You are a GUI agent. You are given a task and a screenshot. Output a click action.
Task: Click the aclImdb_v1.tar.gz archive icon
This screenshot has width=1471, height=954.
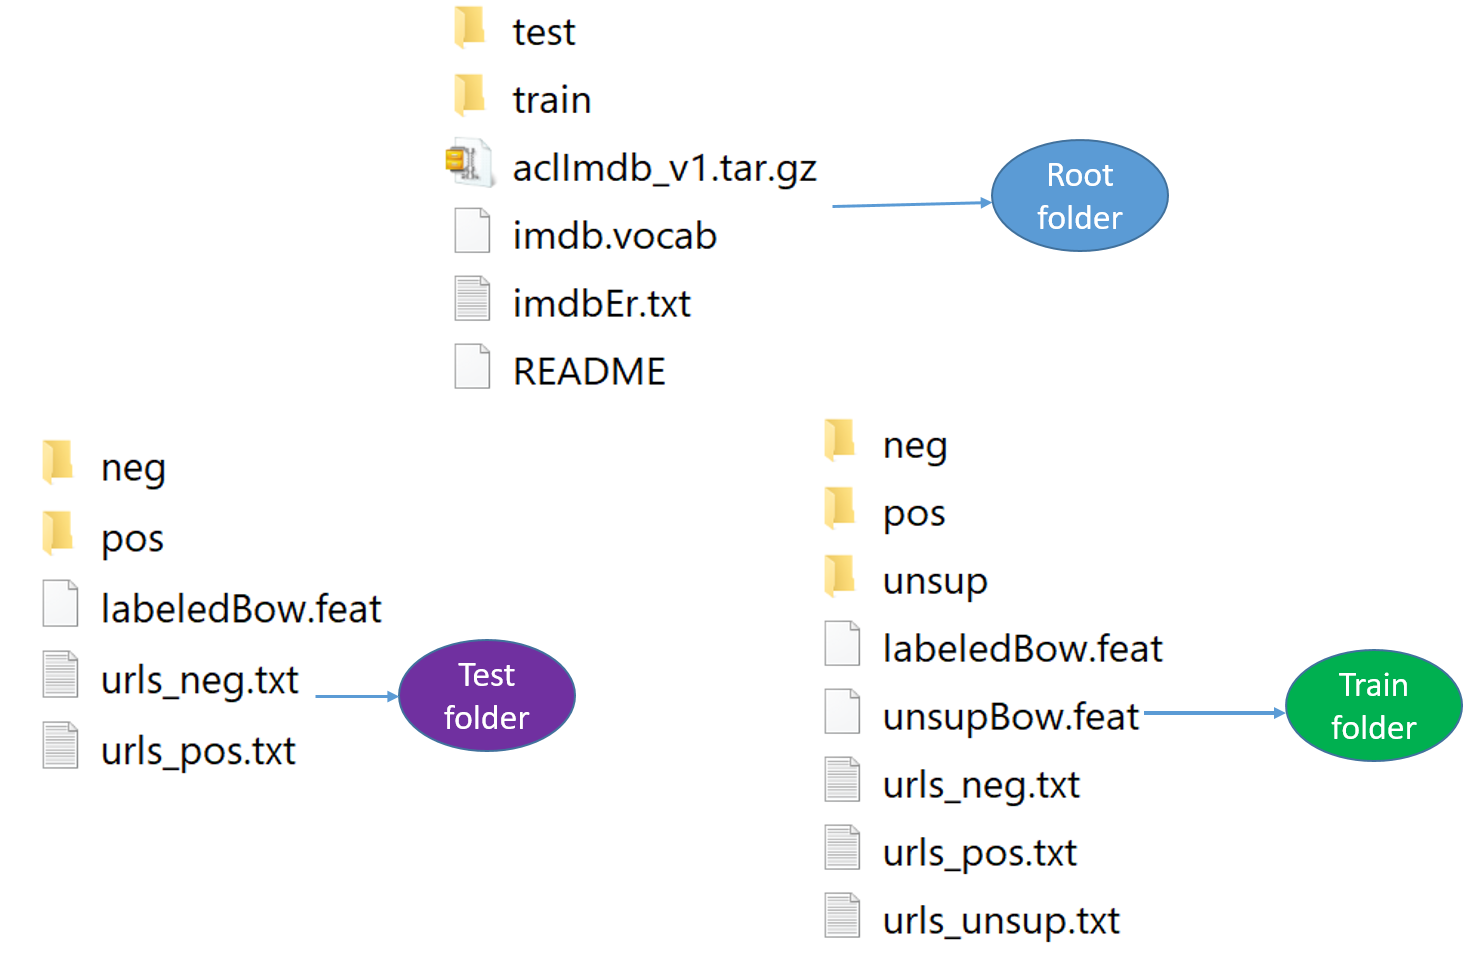click(470, 163)
